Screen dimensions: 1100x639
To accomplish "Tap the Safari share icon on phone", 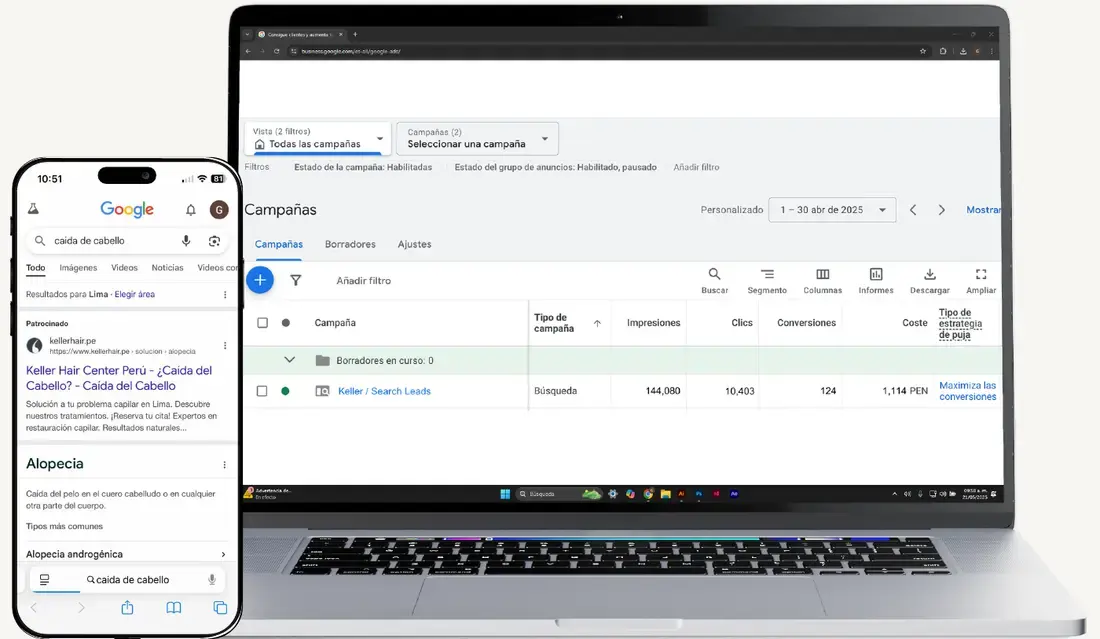I will point(127,607).
